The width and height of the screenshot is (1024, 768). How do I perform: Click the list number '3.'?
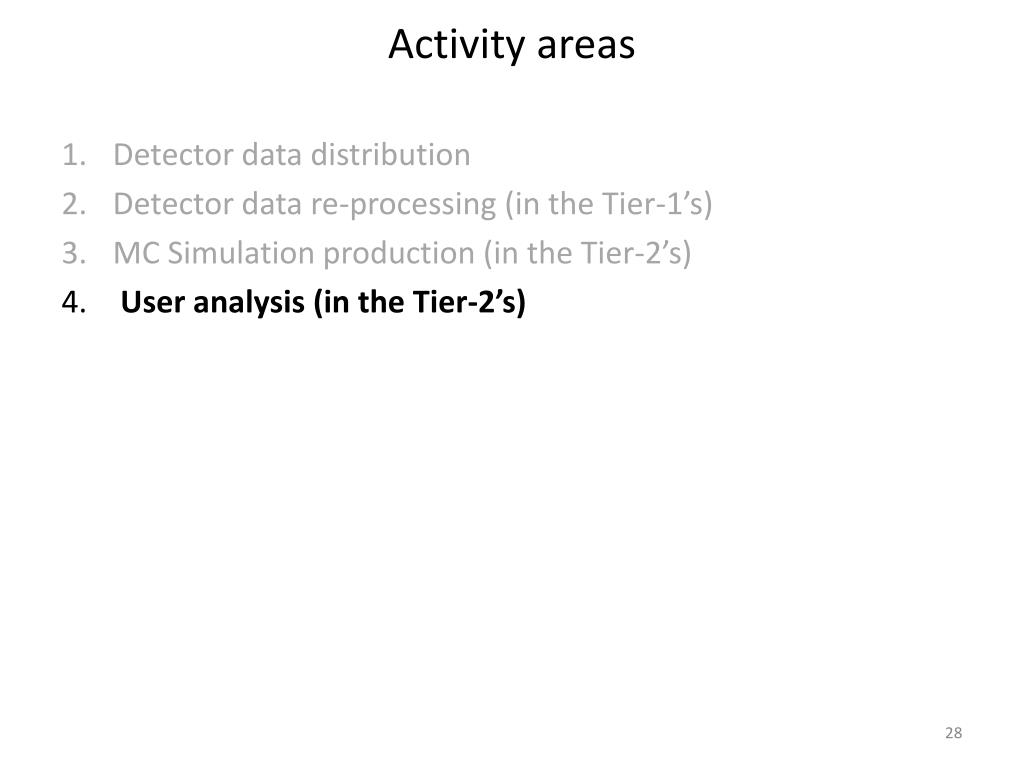click(x=74, y=253)
